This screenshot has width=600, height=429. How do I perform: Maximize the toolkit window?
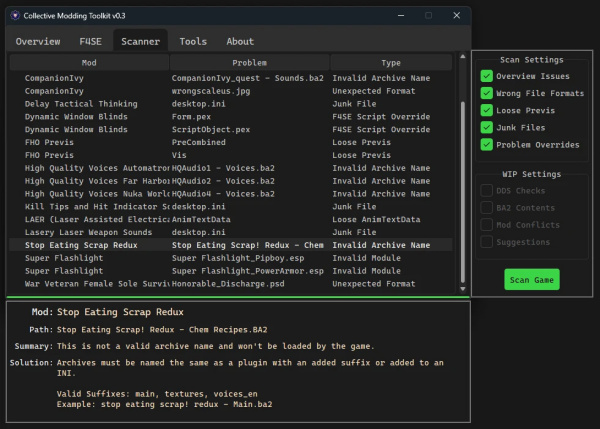tap(428, 15)
